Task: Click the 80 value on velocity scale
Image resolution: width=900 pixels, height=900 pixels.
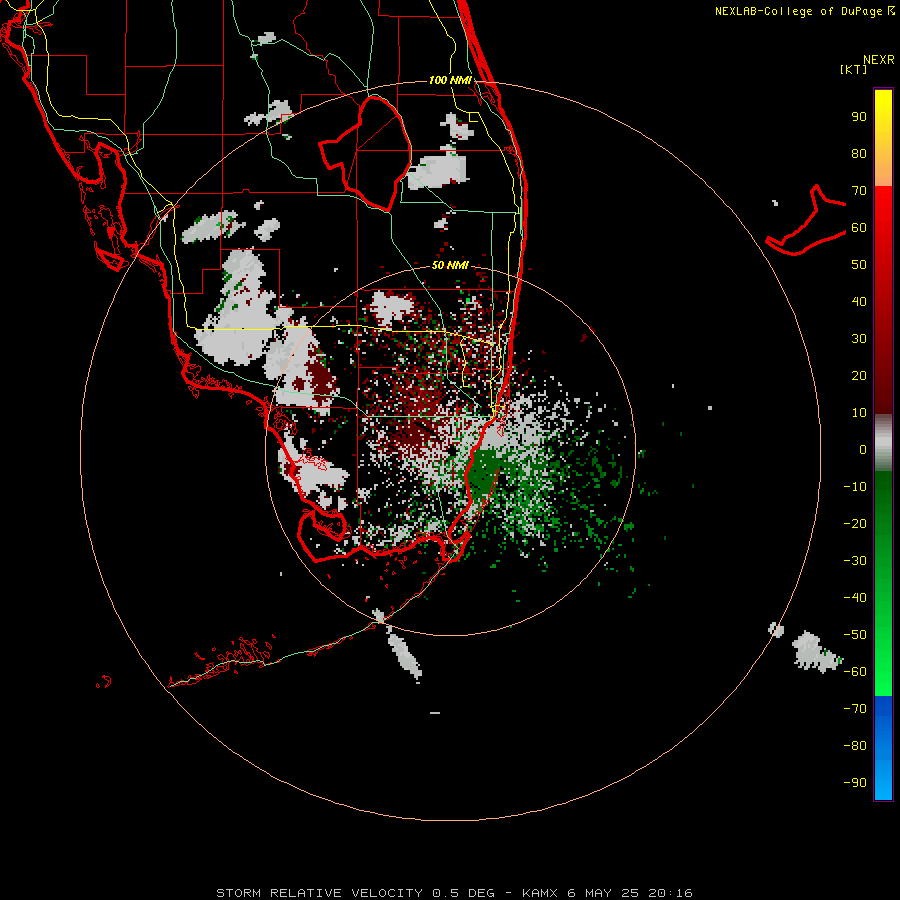Action: 859,154
